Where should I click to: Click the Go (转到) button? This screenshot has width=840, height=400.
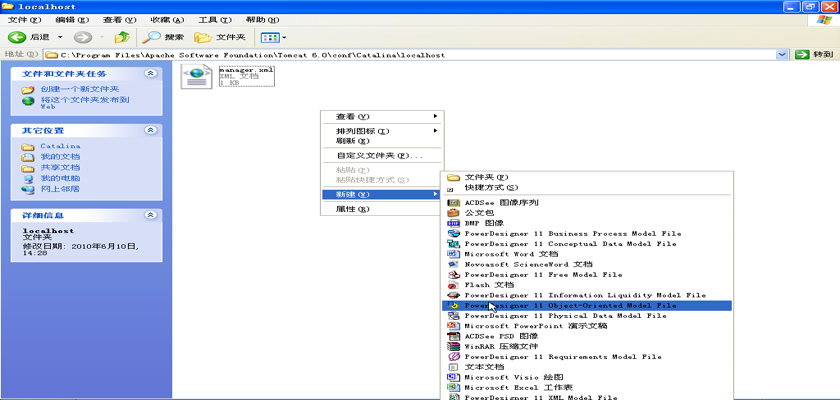pos(813,55)
